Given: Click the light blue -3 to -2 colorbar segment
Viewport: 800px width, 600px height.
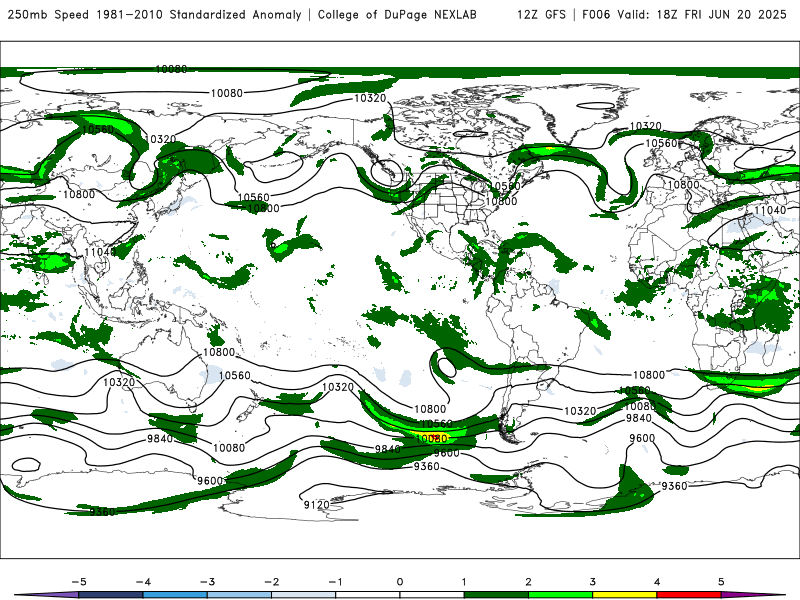Looking at the screenshot, I should point(239,595).
